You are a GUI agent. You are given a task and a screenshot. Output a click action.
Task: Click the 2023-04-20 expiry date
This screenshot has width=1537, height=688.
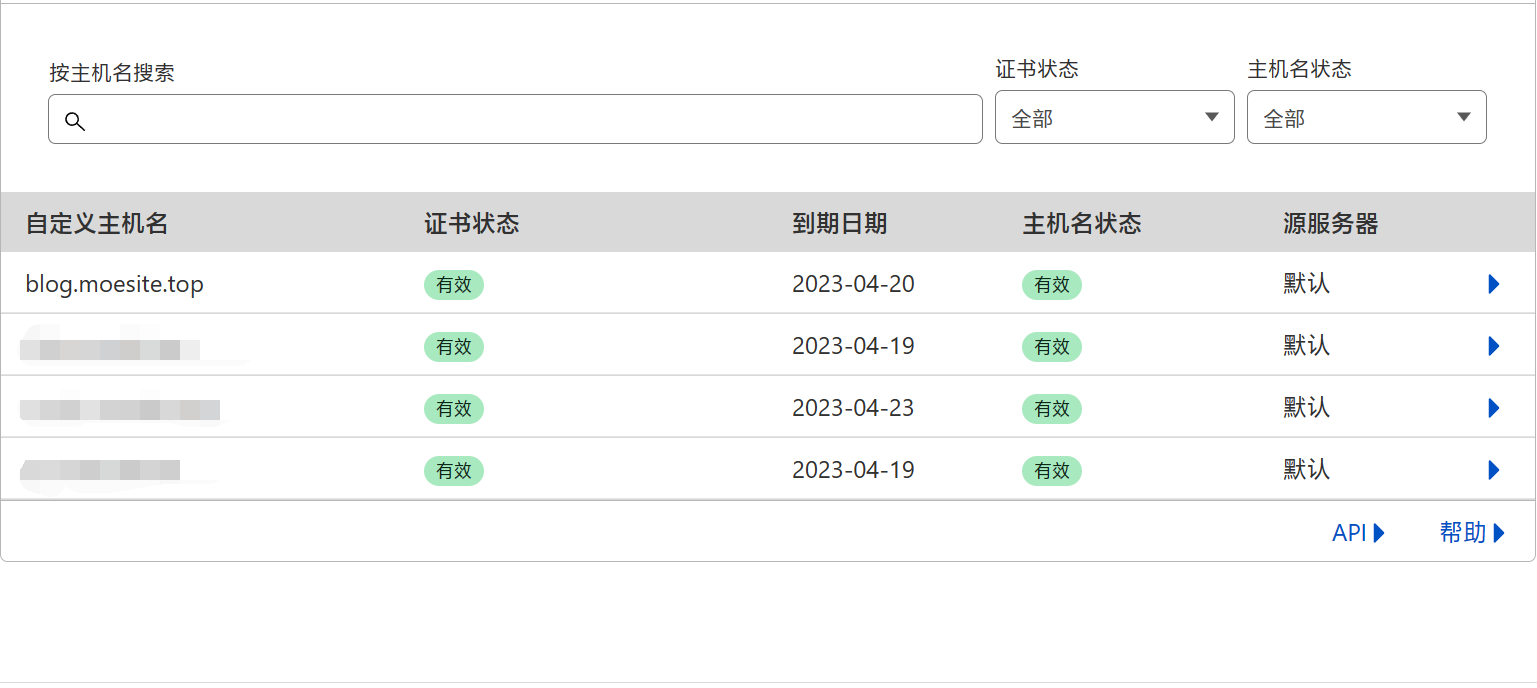(x=853, y=284)
